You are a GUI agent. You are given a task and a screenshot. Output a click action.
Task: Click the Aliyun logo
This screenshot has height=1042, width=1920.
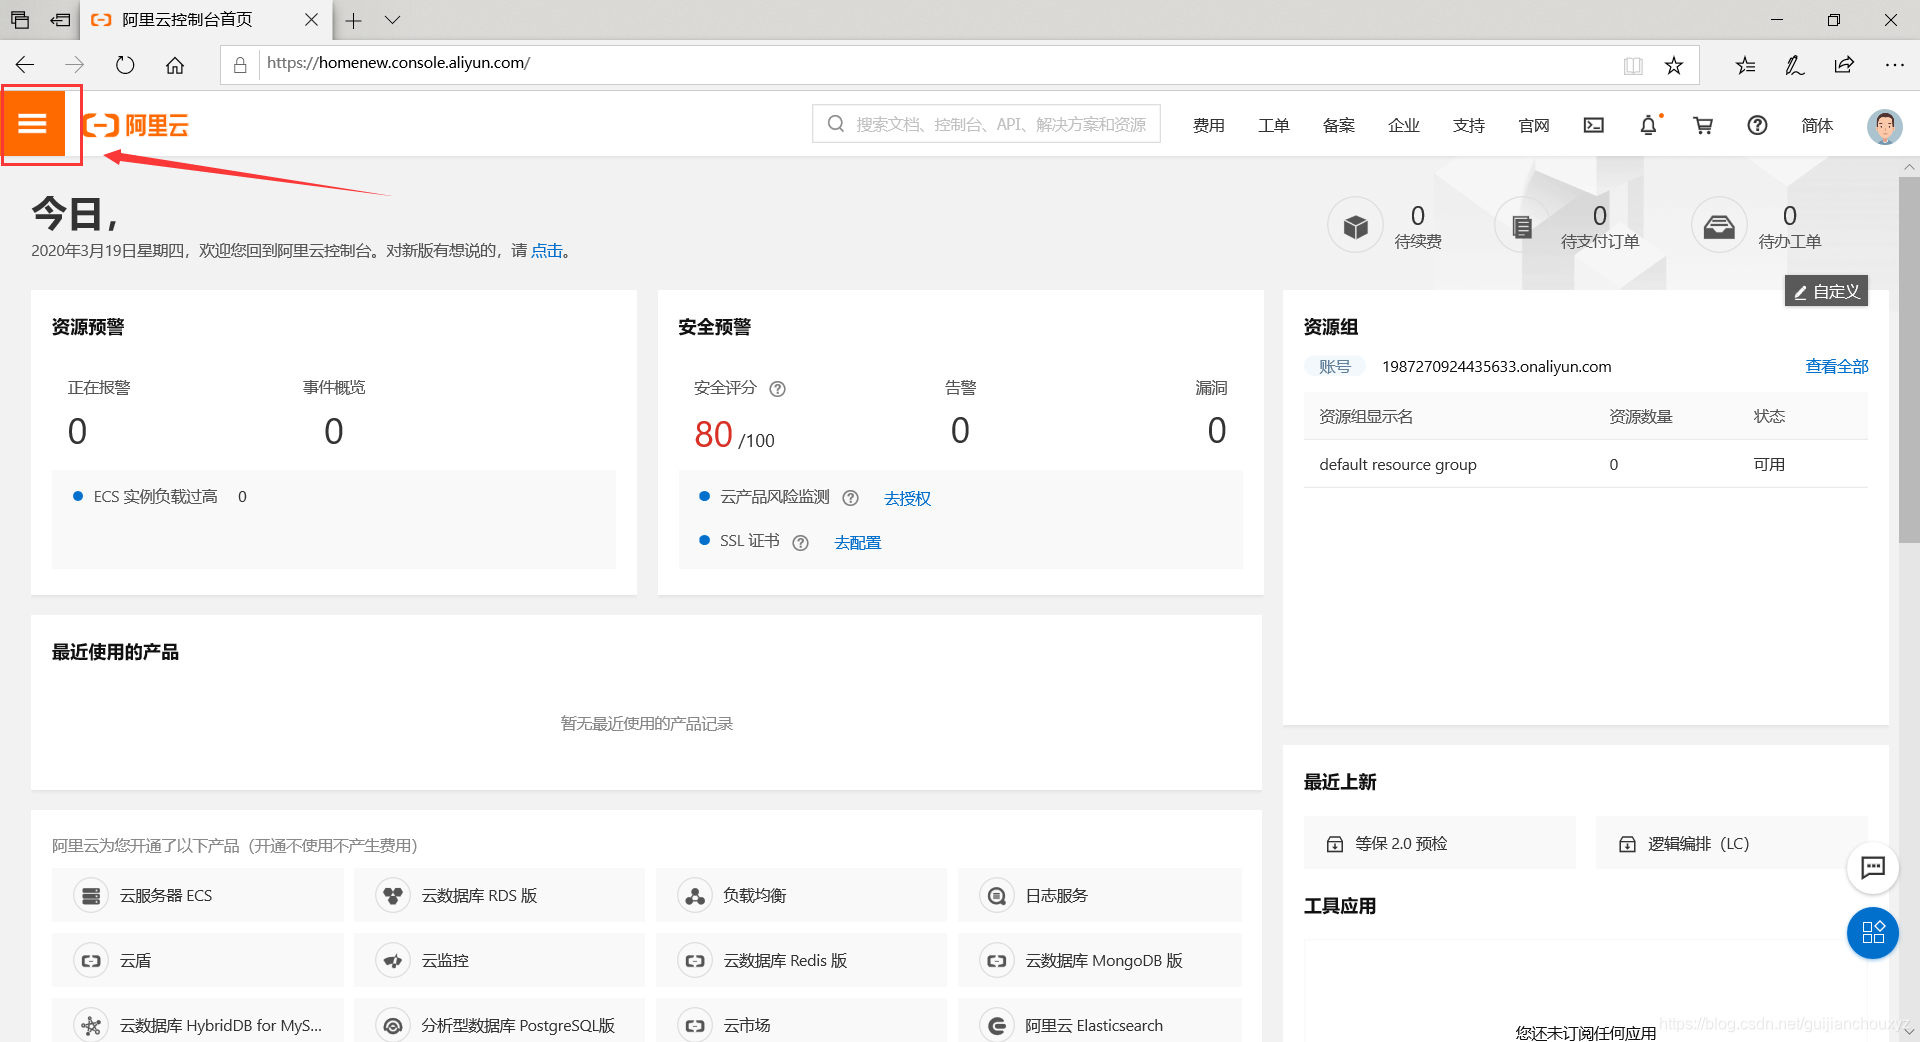[x=136, y=125]
